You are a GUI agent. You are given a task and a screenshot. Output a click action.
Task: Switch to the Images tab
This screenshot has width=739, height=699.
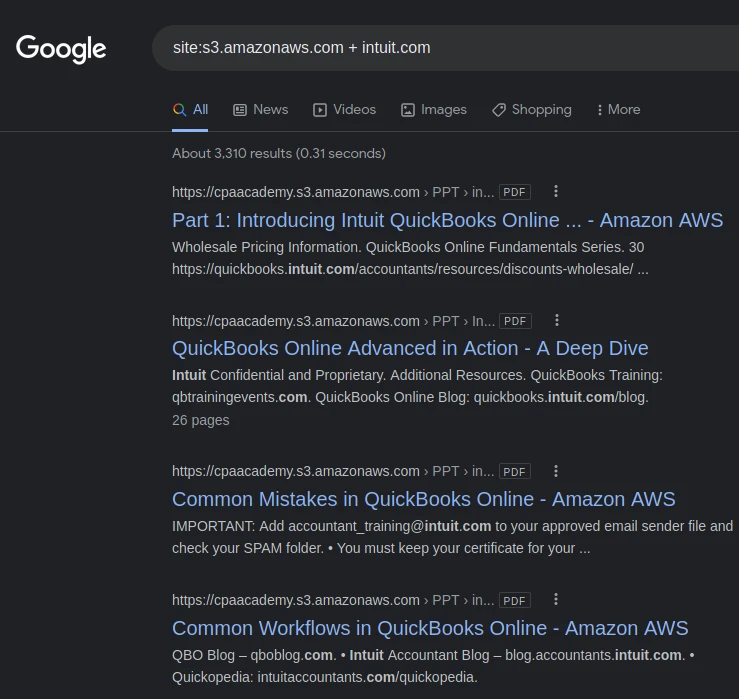(433, 110)
